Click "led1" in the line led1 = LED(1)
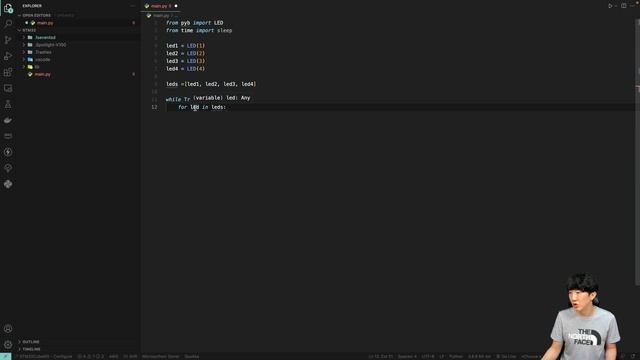This screenshot has height=360, width=640. point(172,46)
